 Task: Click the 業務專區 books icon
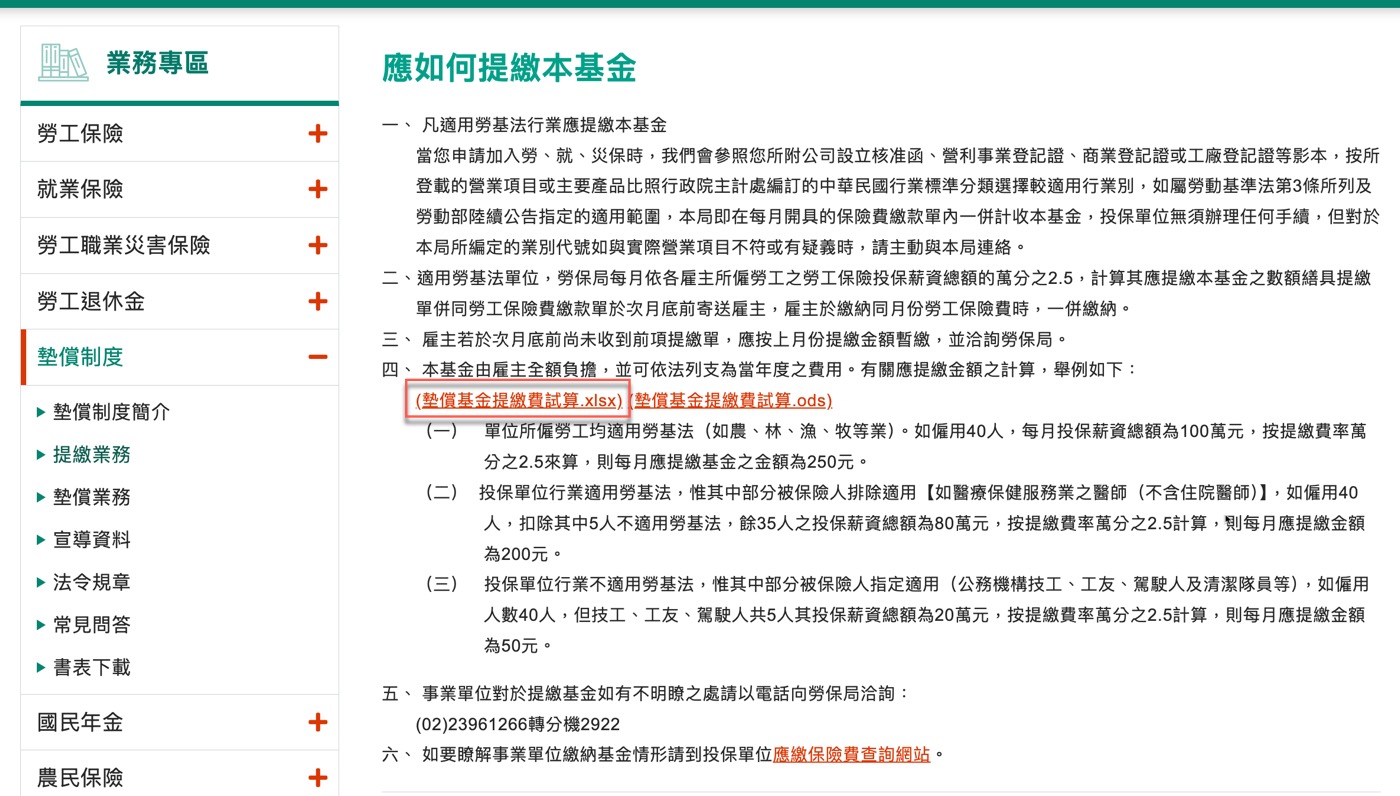(63, 63)
